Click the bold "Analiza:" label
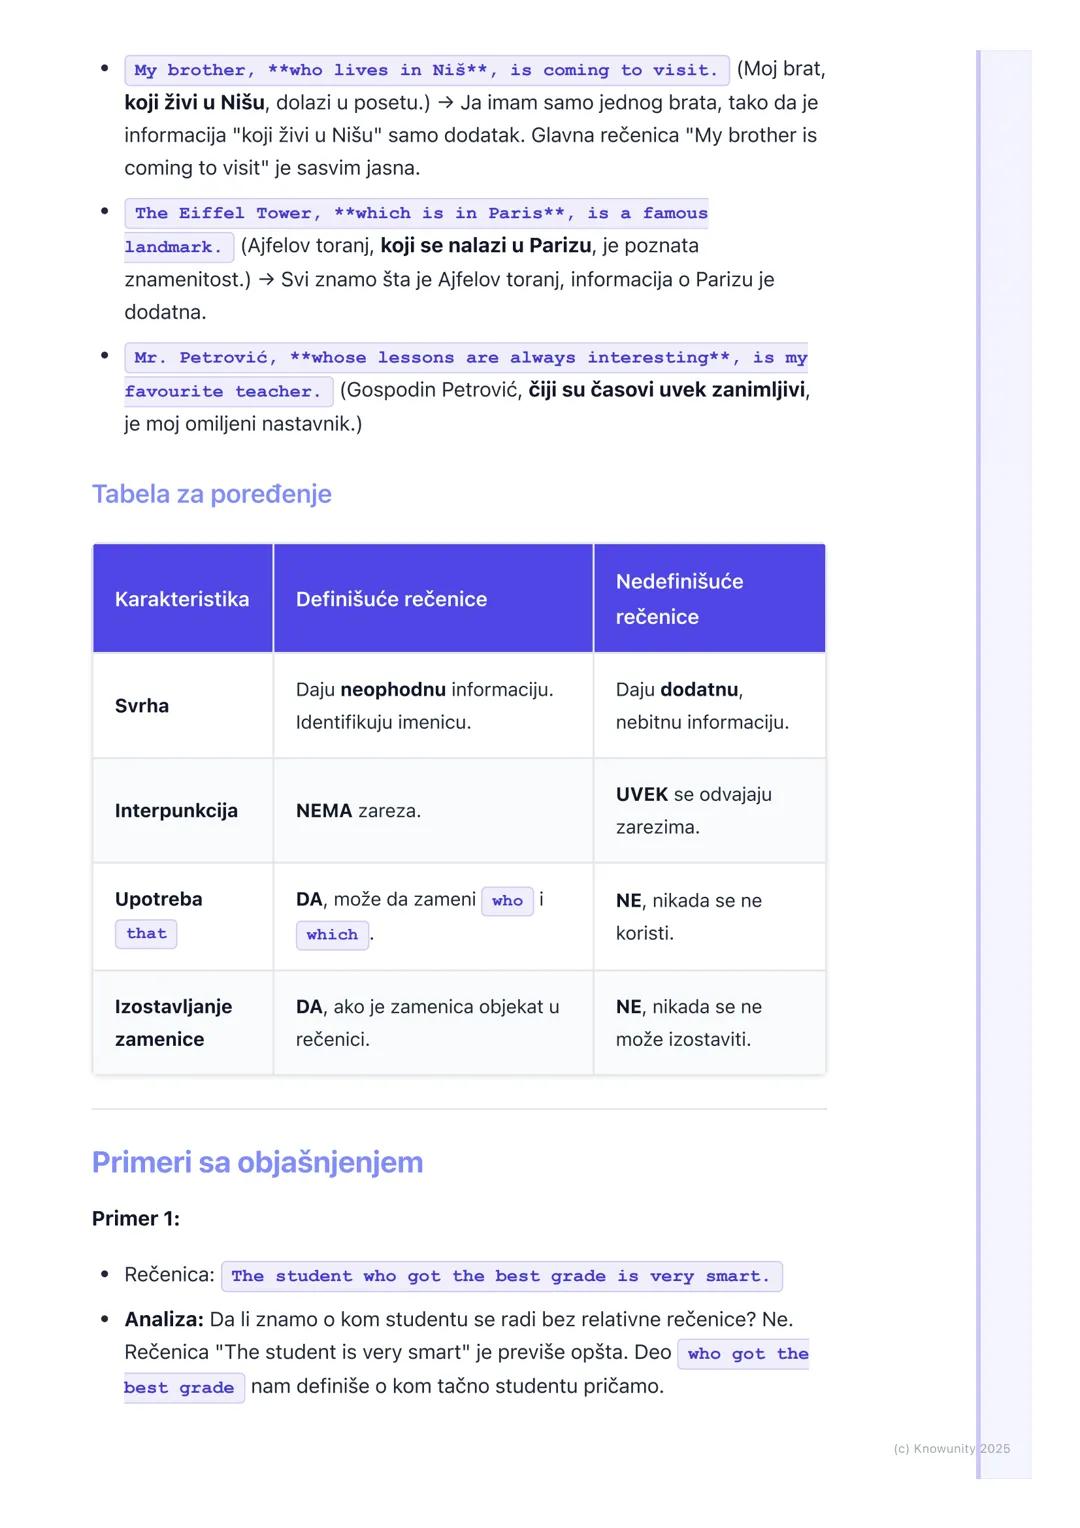This screenshot has width=1080, height=1528. point(164,1320)
